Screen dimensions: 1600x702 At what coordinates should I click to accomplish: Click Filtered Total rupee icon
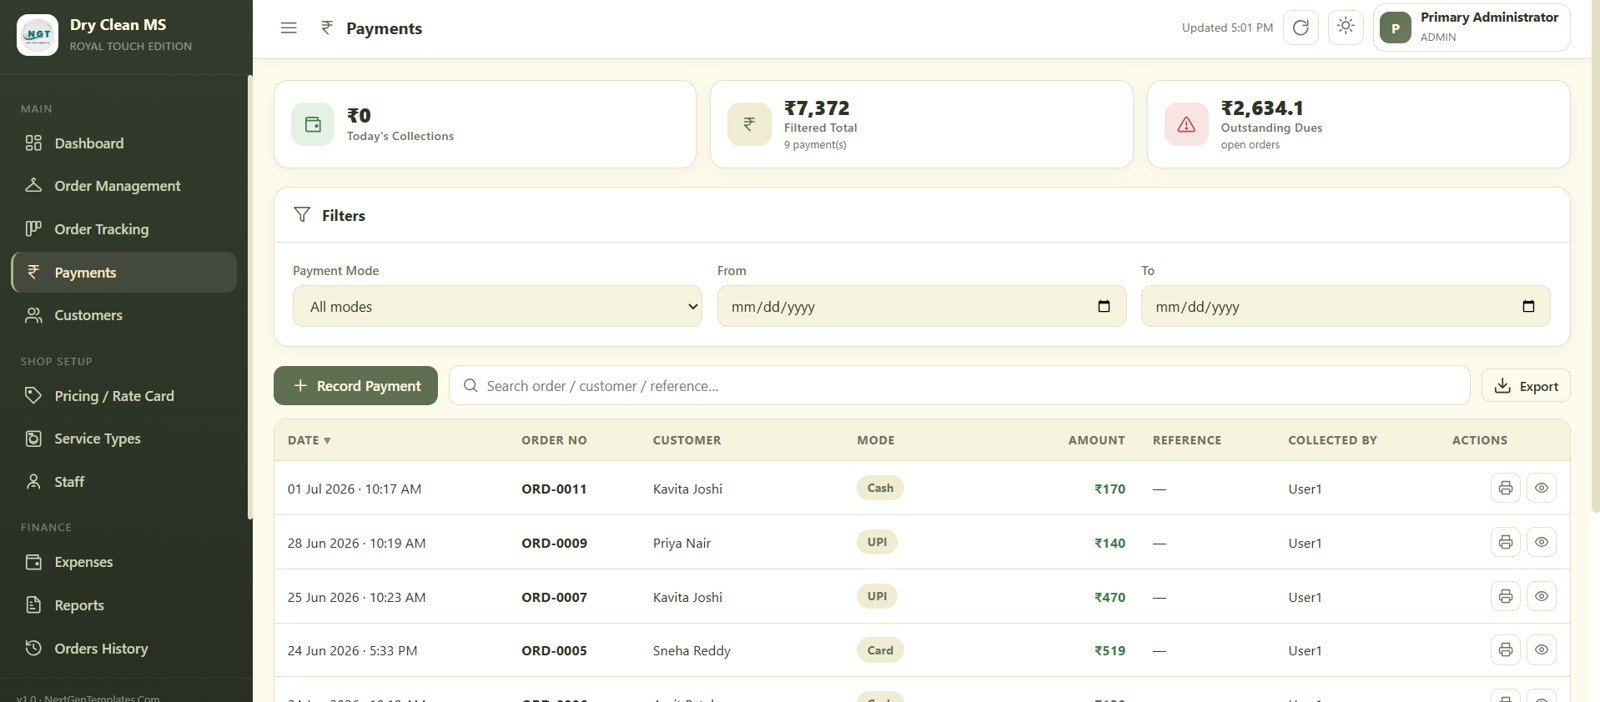749,125
